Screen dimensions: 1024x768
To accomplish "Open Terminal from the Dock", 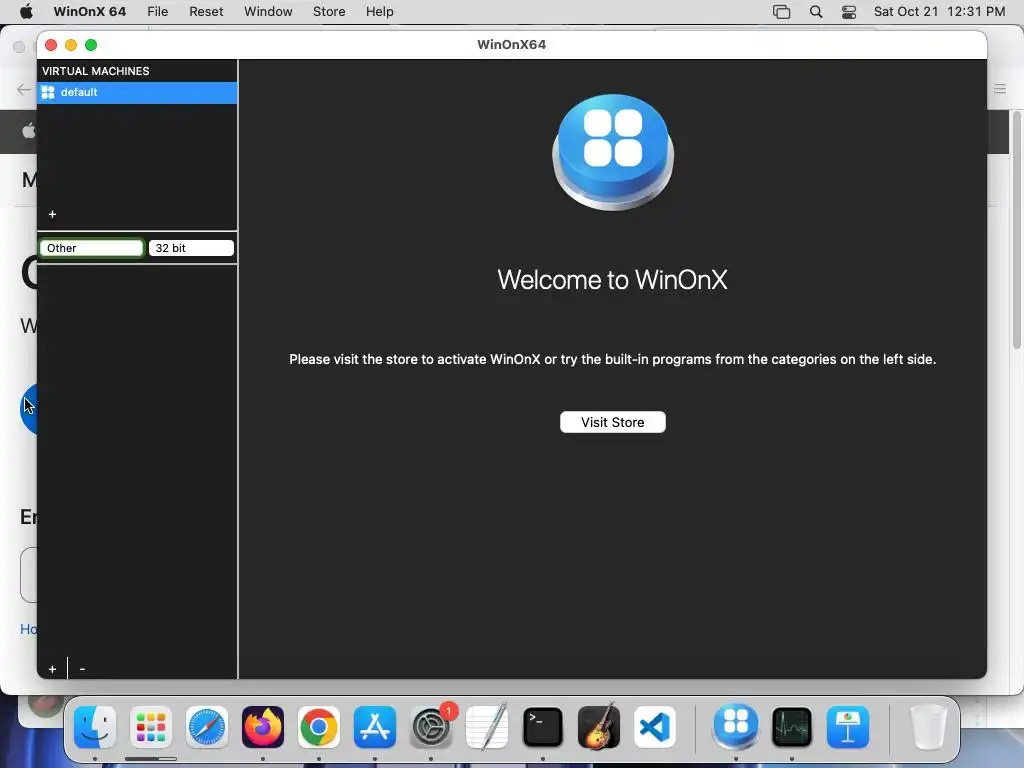I will (543, 727).
